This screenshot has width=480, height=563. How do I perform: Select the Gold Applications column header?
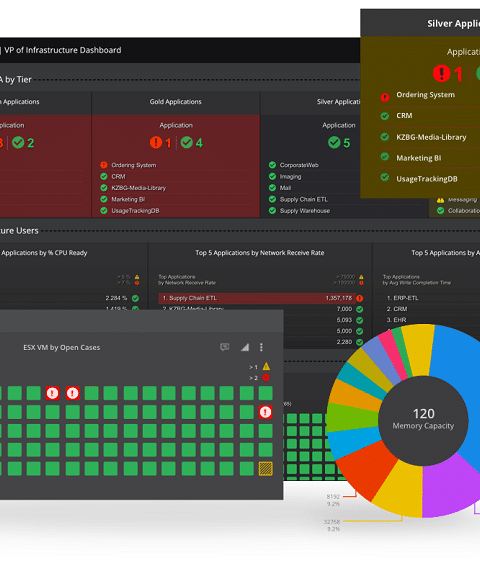coord(176,102)
